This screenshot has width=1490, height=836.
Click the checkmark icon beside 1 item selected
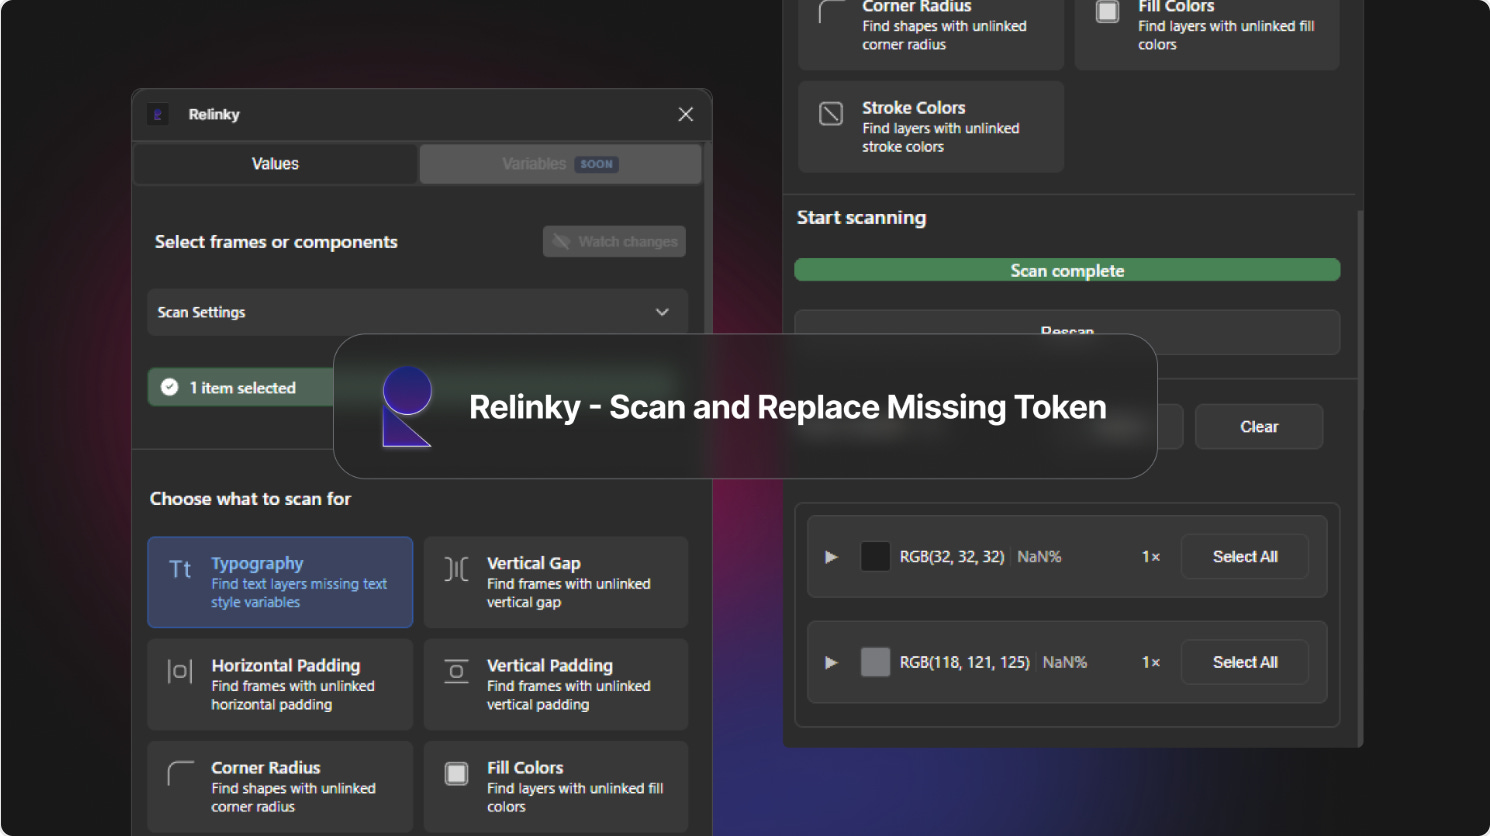(x=170, y=387)
